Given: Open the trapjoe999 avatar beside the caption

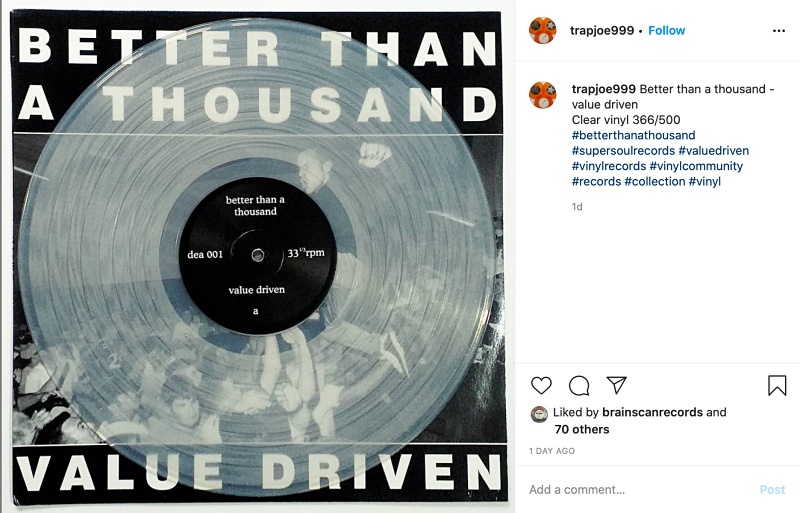Looking at the screenshot, I should [x=543, y=95].
